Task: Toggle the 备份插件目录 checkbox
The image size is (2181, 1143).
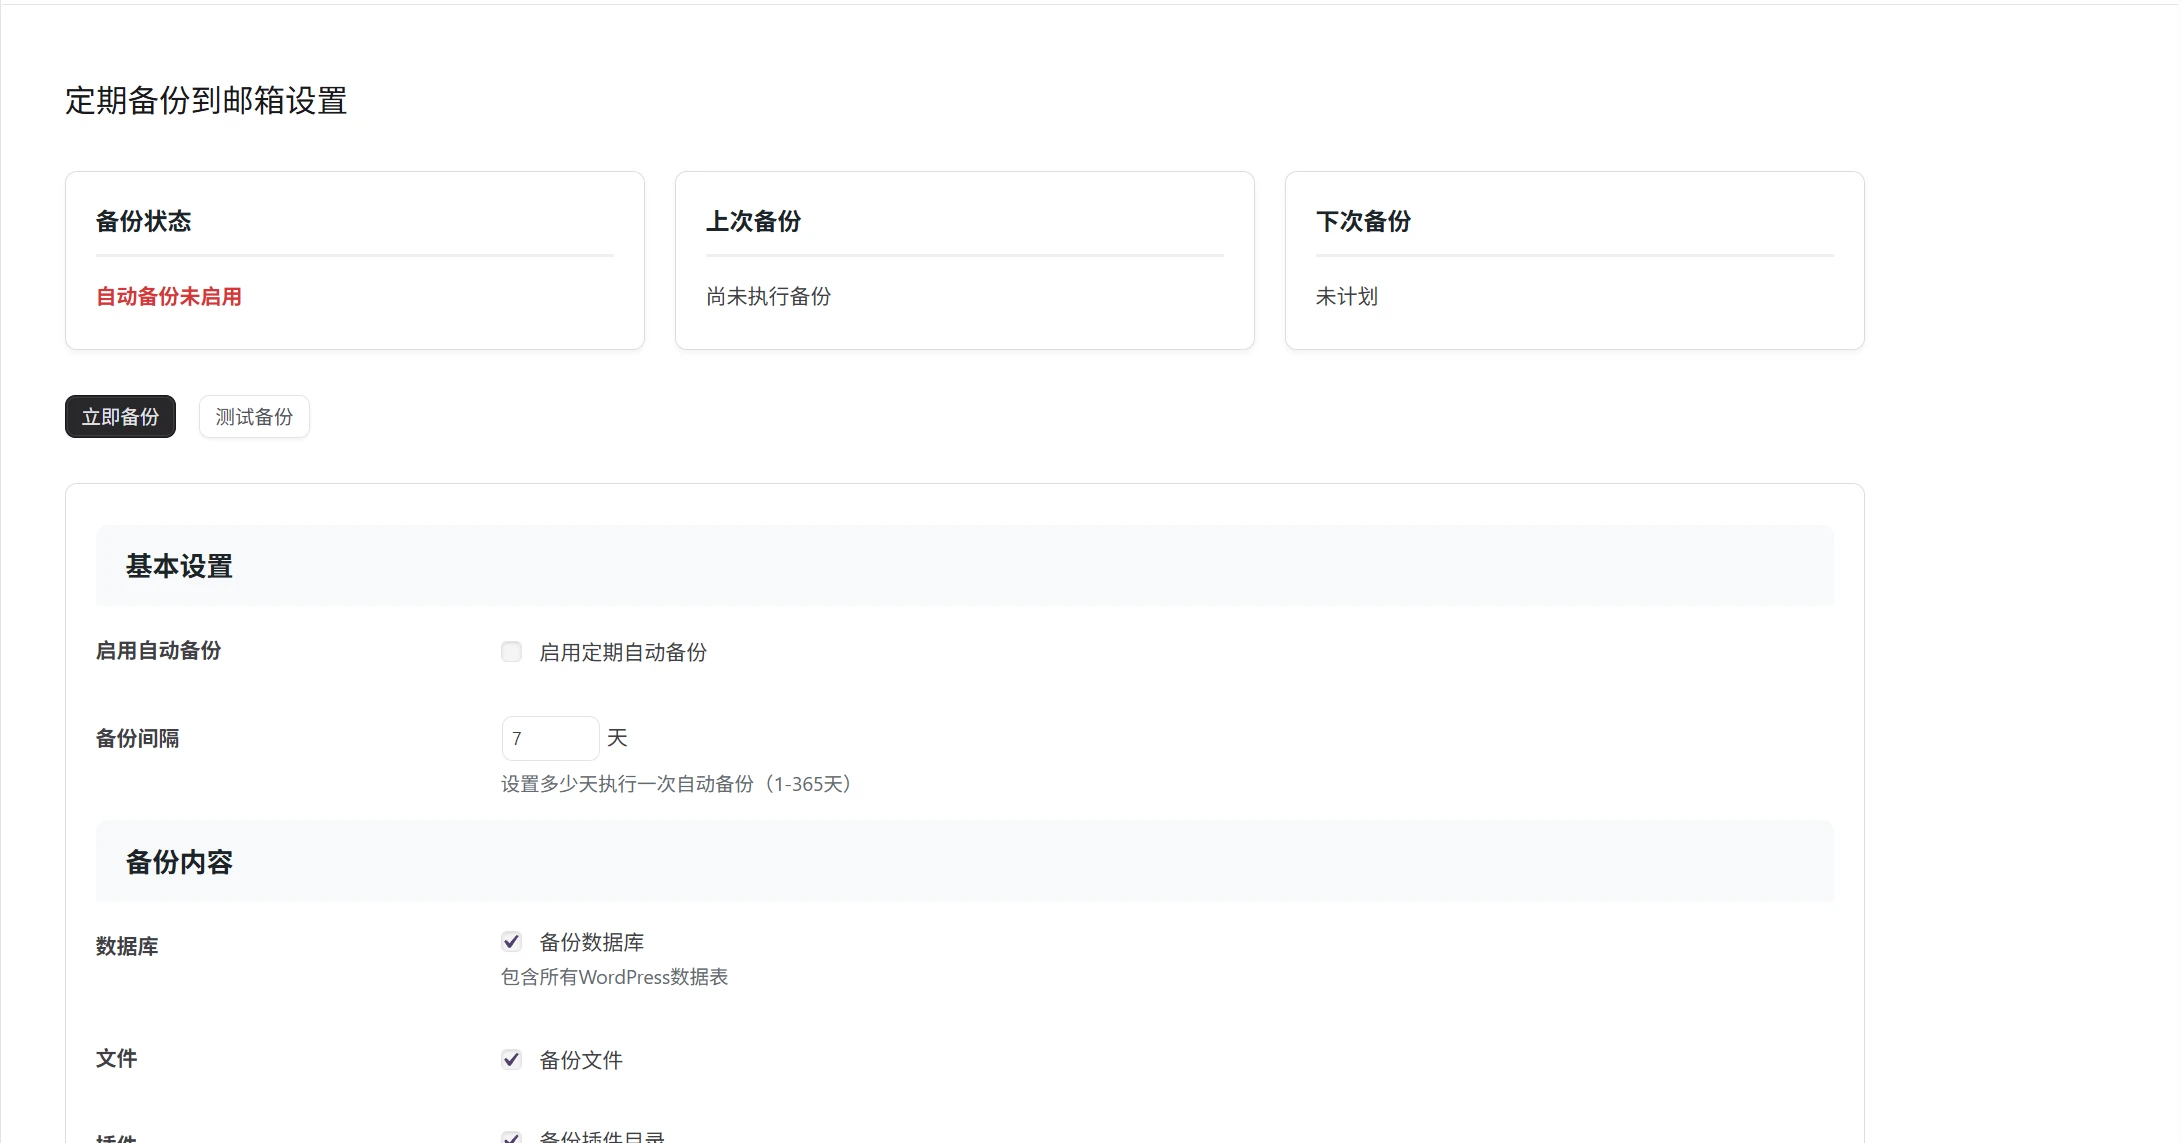Action: 511,1137
